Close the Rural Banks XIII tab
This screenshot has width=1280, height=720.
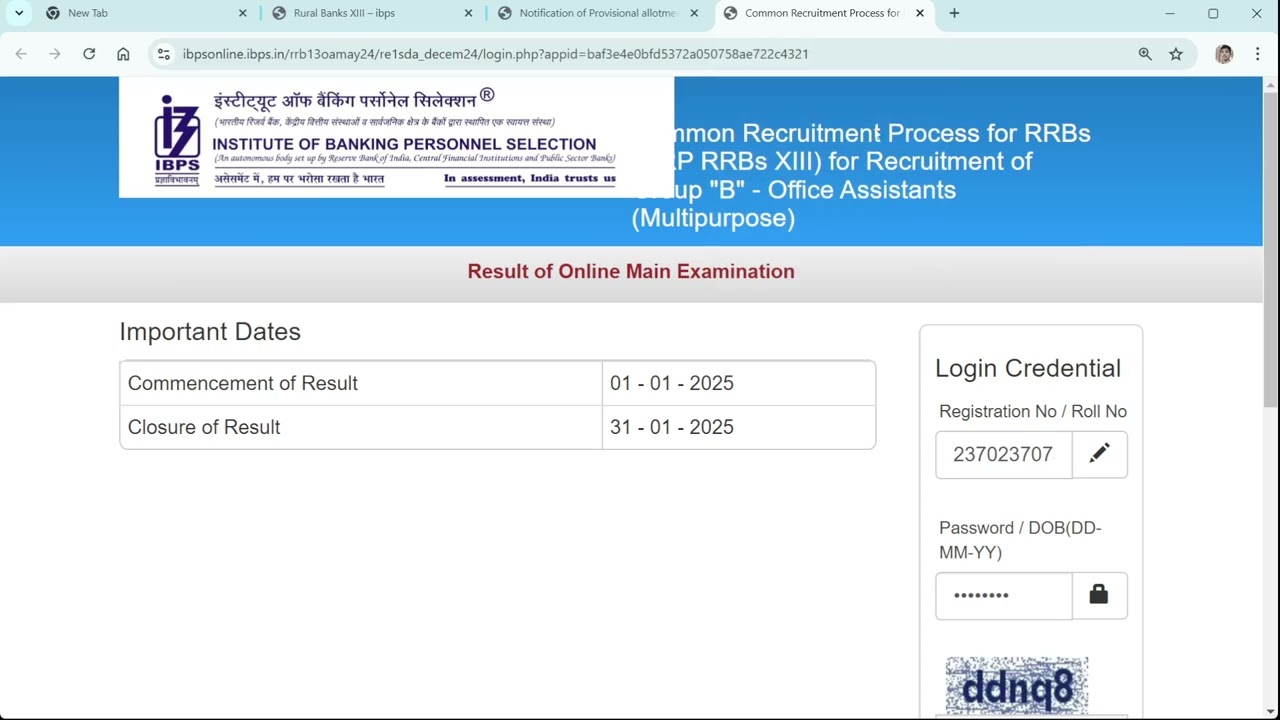click(x=468, y=13)
